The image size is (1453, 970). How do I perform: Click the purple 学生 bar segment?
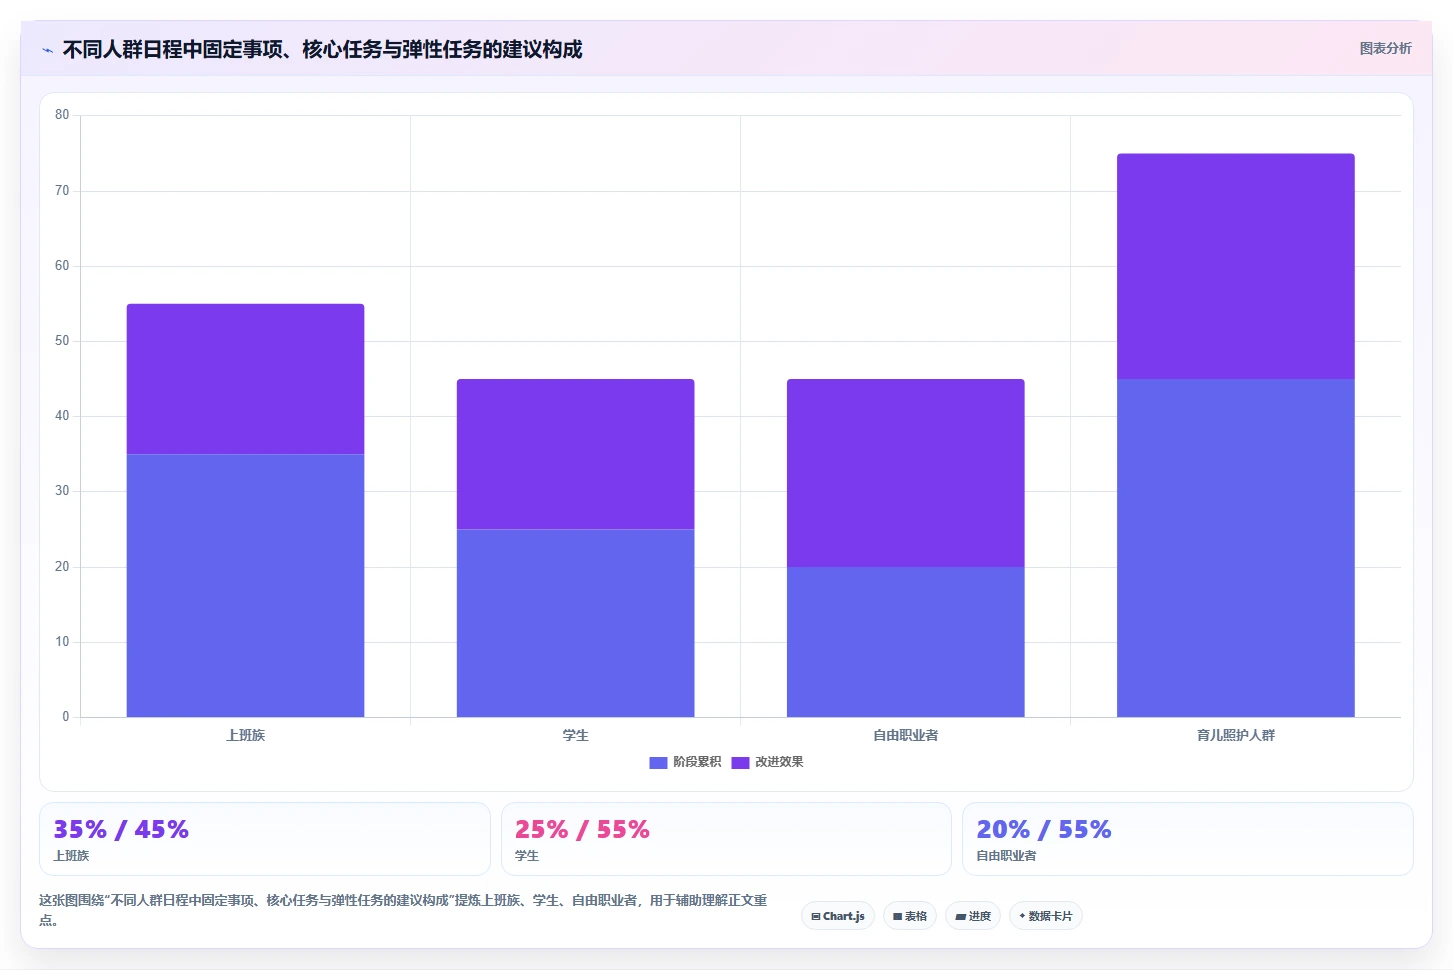(575, 454)
